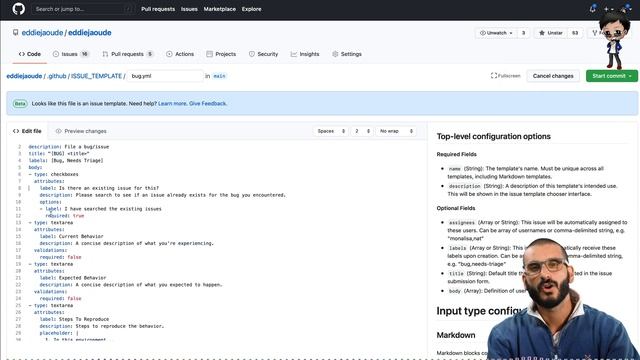Click the repository book icon beside eddiejaoude
640x360 pixels.
coord(16,32)
